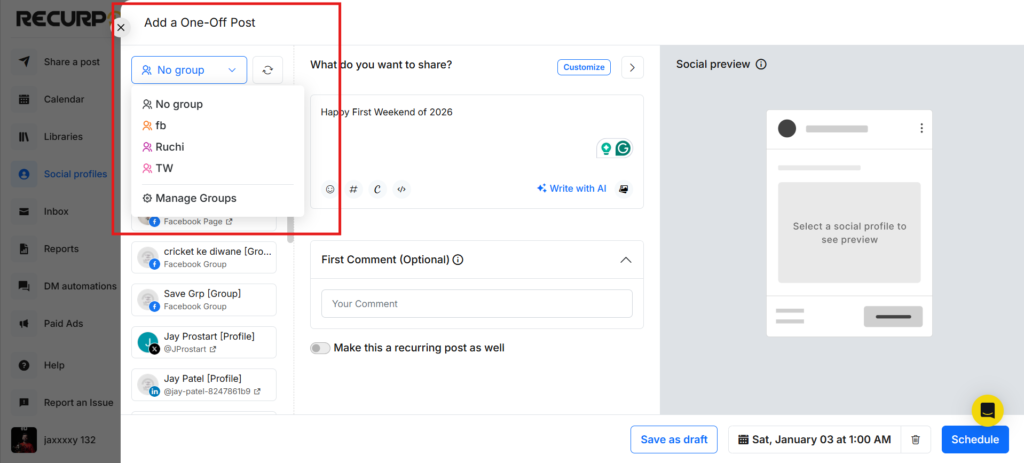Click Write with AI
The image size is (1024, 463).
(x=572, y=189)
